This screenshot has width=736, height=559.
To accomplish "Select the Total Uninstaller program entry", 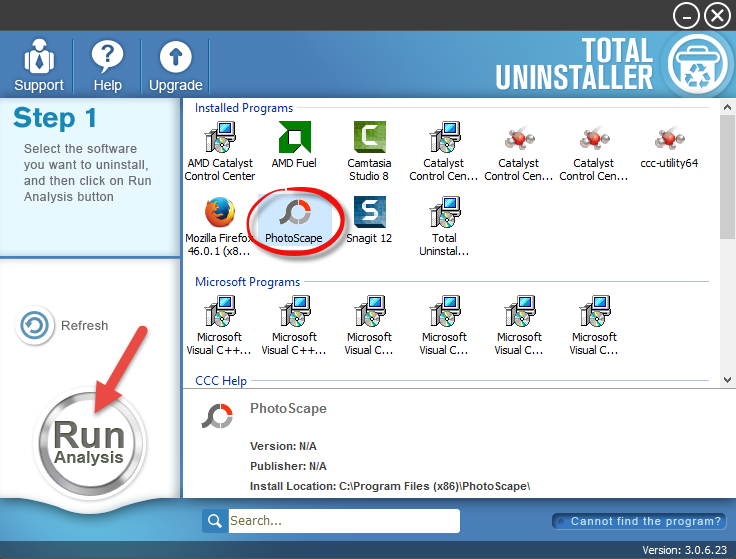I will [444, 226].
